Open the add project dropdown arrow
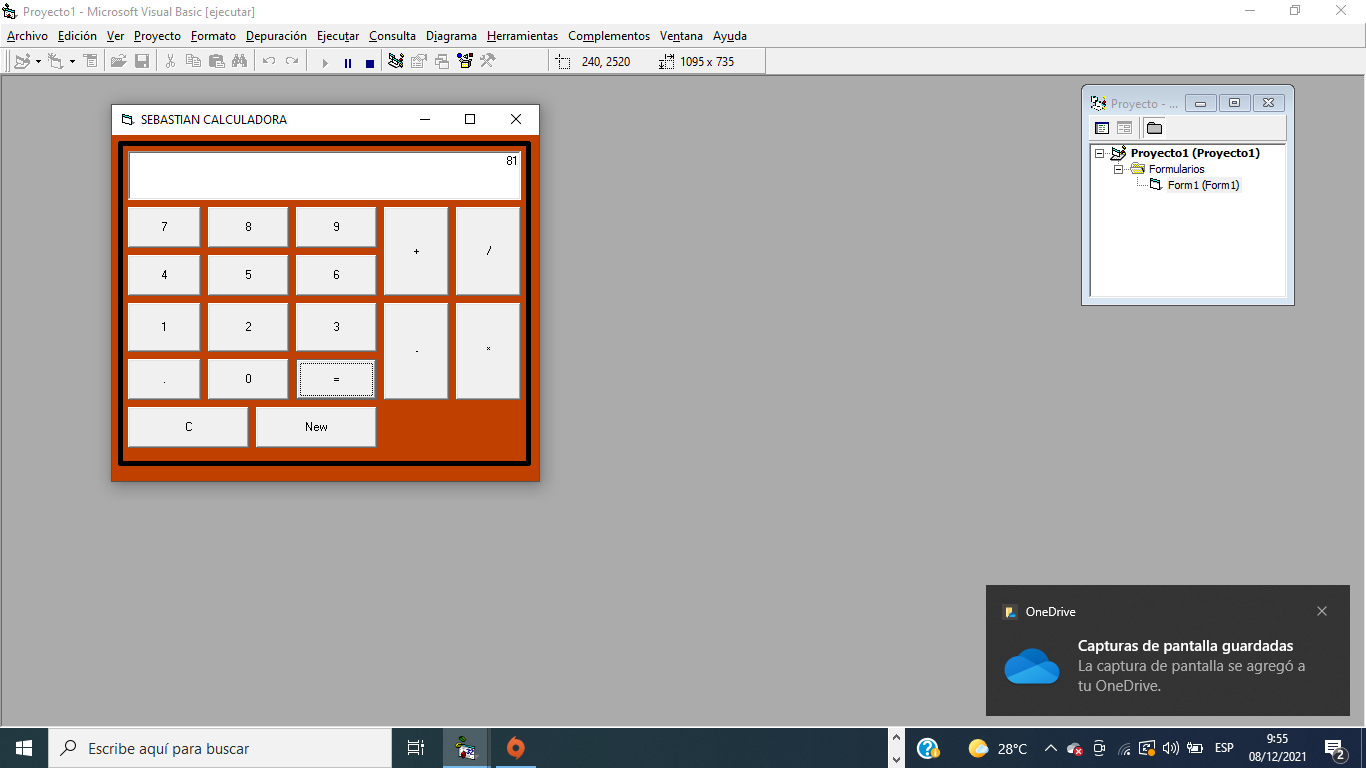Image resolution: width=1366 pixels, height=768 pixels. tap(38, 62)
